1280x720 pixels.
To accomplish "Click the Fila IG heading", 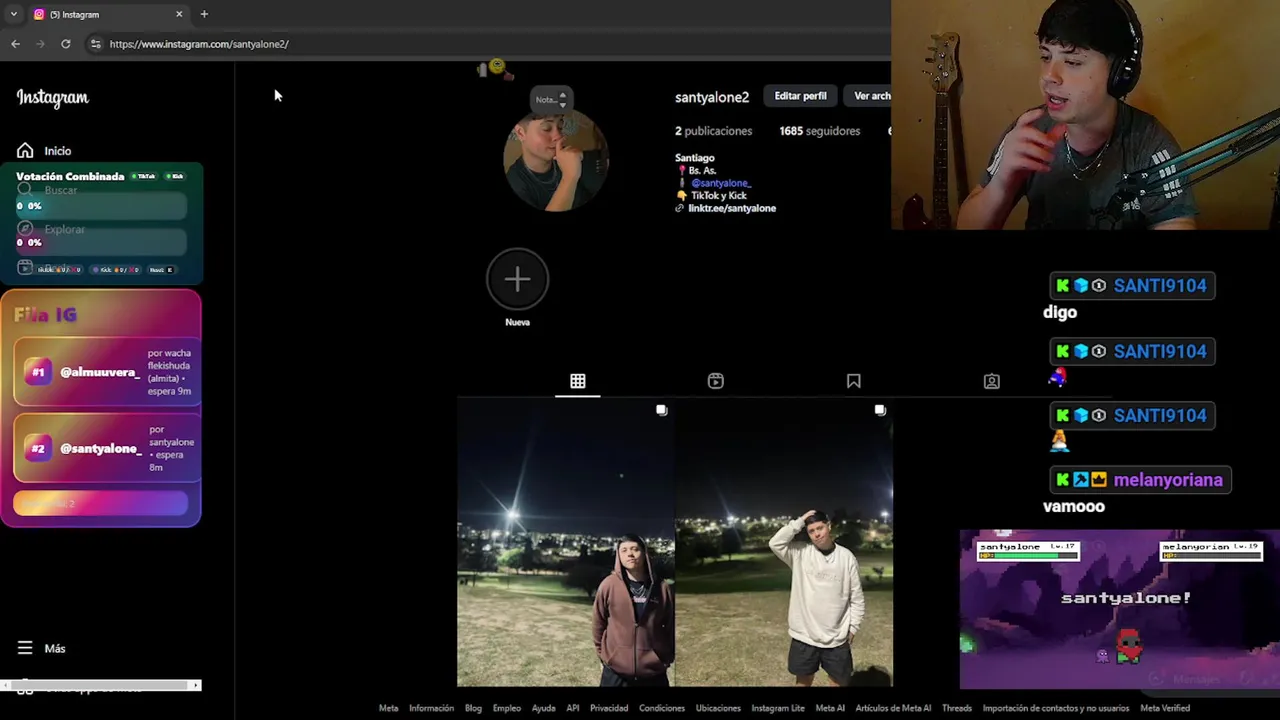I will 45,315.
